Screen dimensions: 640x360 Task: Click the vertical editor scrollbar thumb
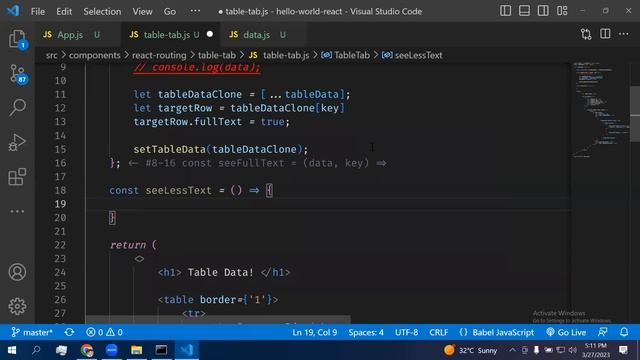click(x=635, y=114)
